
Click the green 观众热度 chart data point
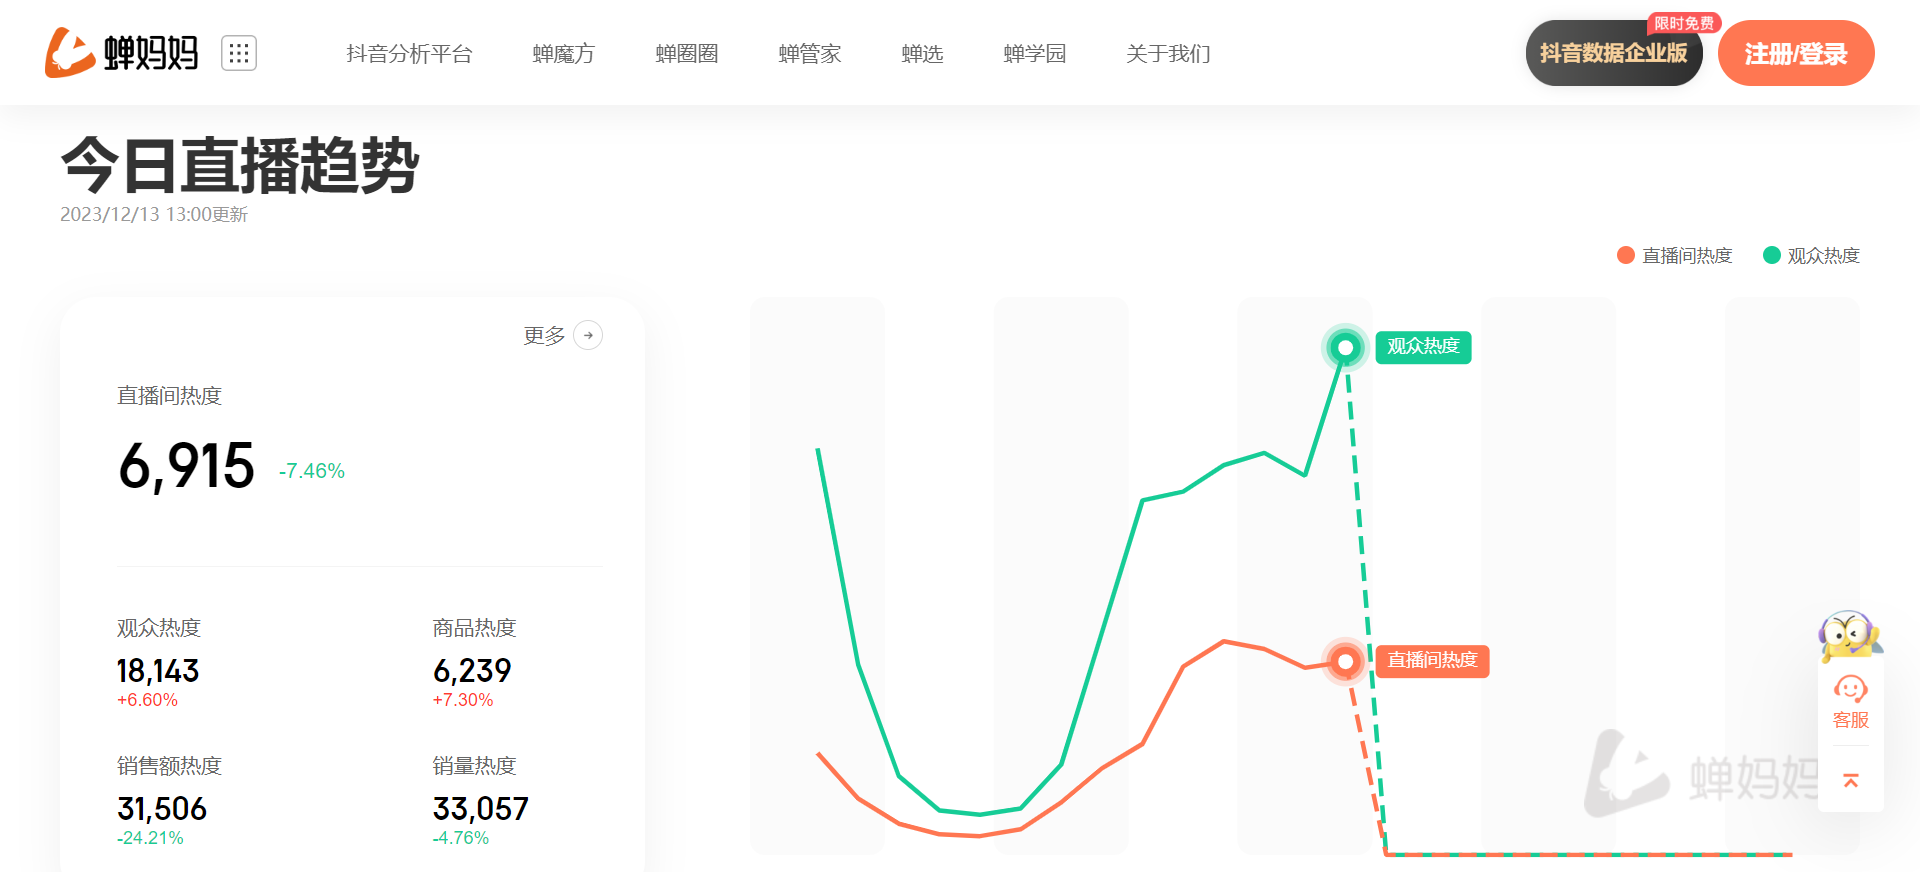1346,347
